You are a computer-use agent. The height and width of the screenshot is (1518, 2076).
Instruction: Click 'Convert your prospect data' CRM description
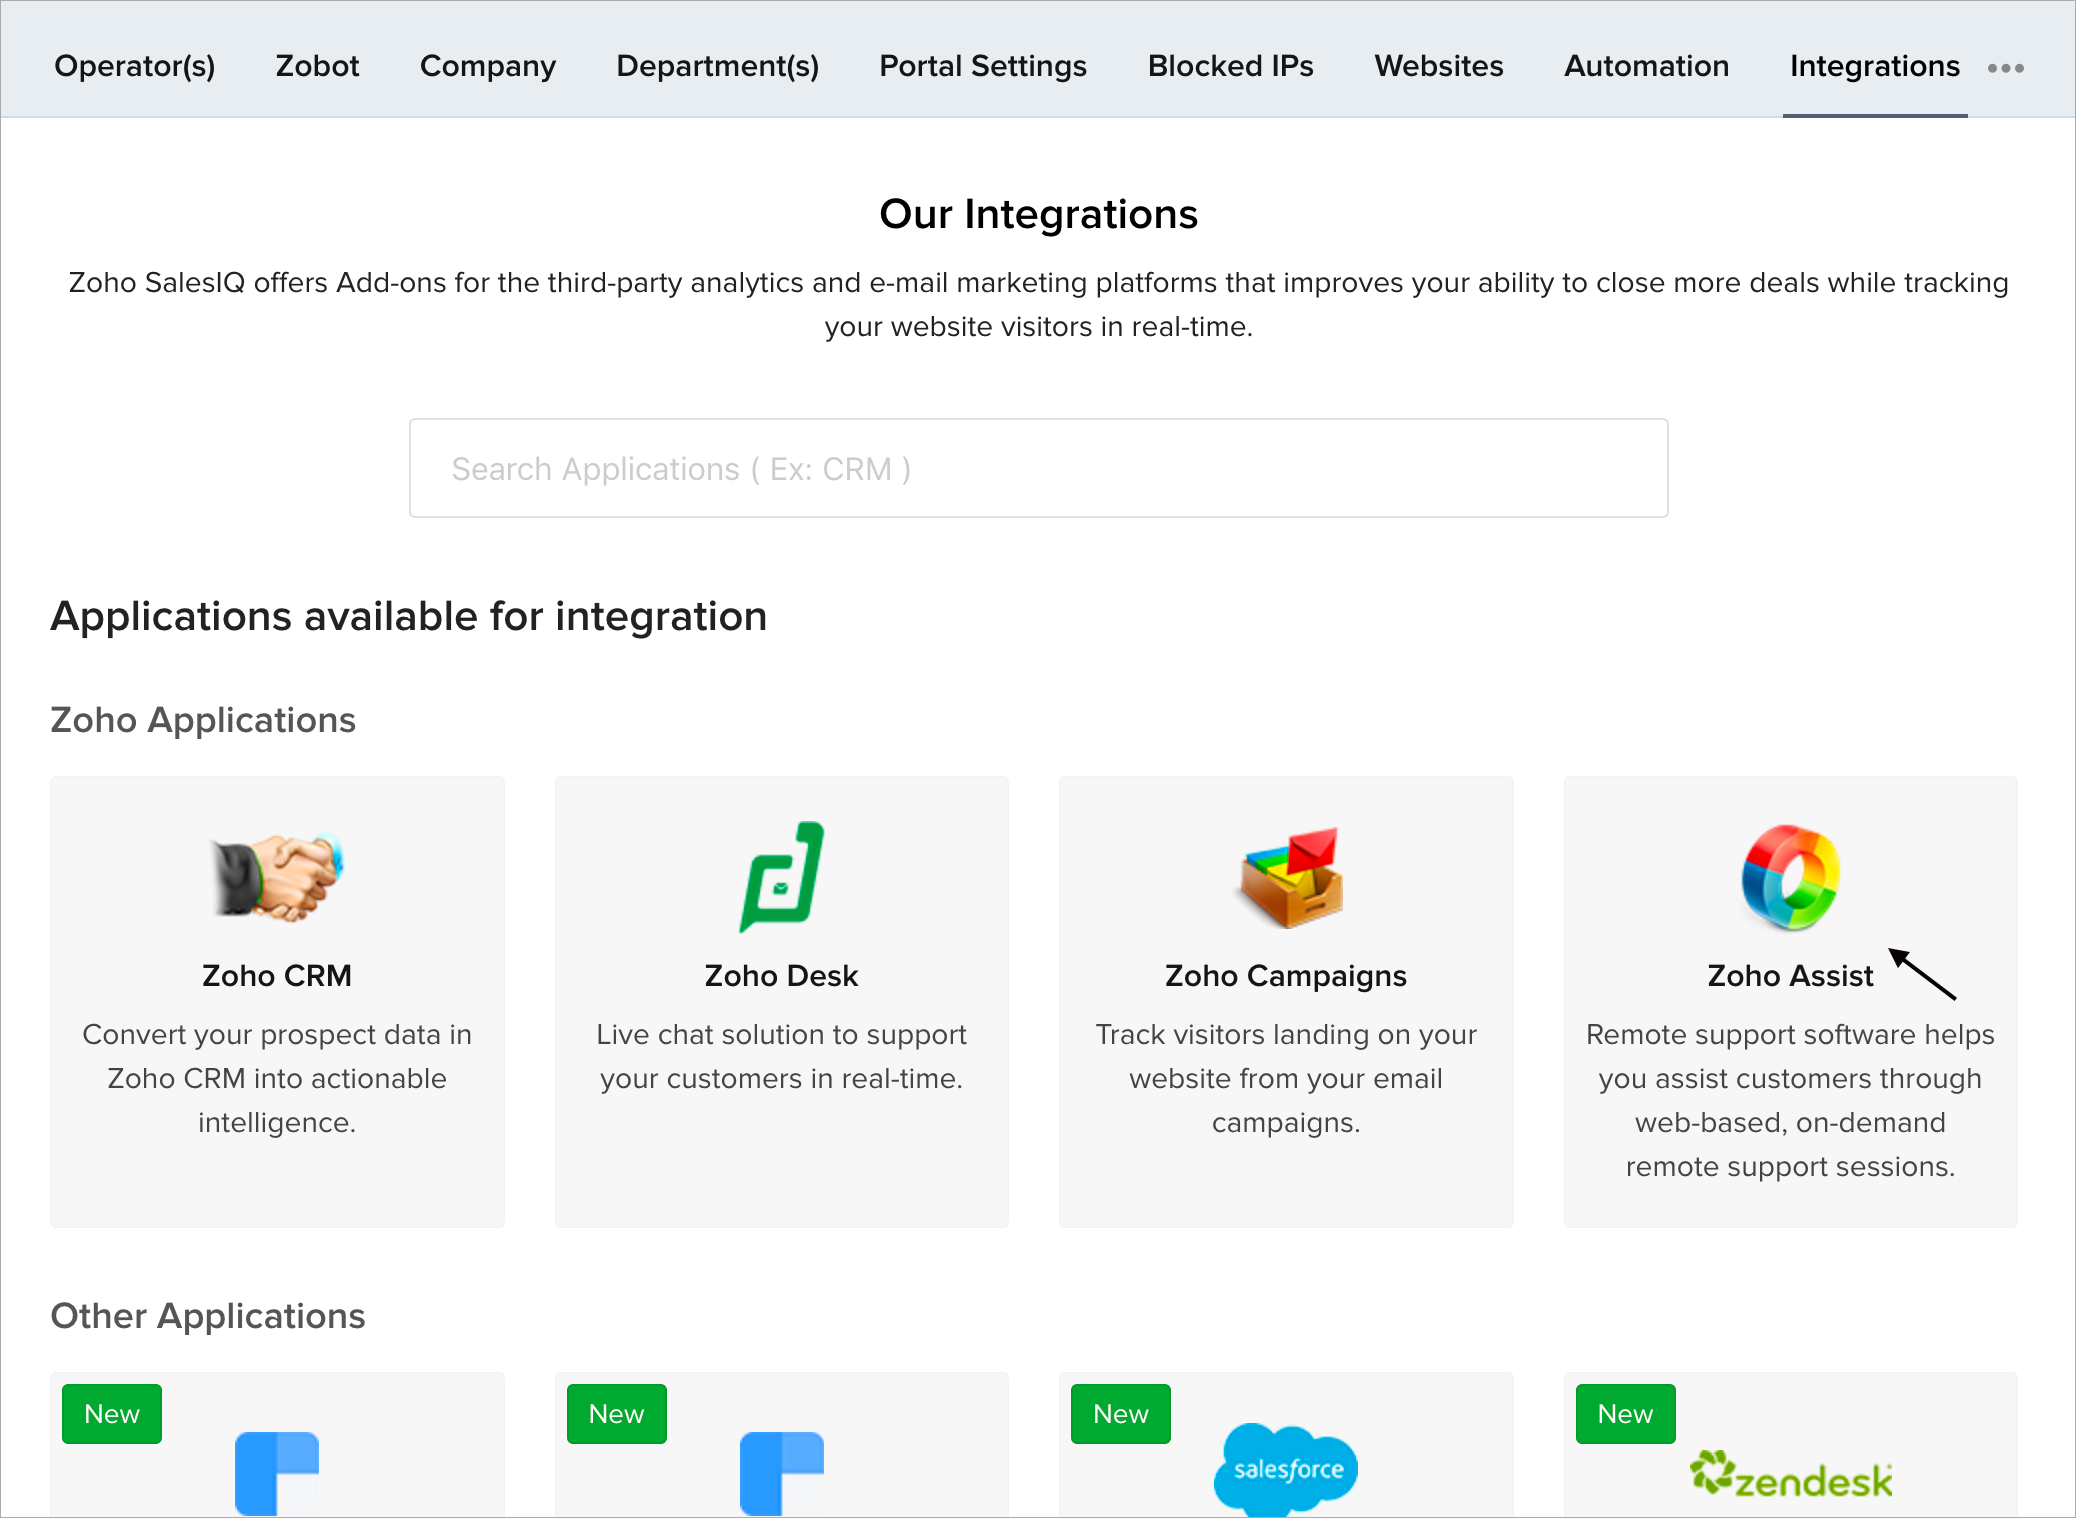(277, 1078)
